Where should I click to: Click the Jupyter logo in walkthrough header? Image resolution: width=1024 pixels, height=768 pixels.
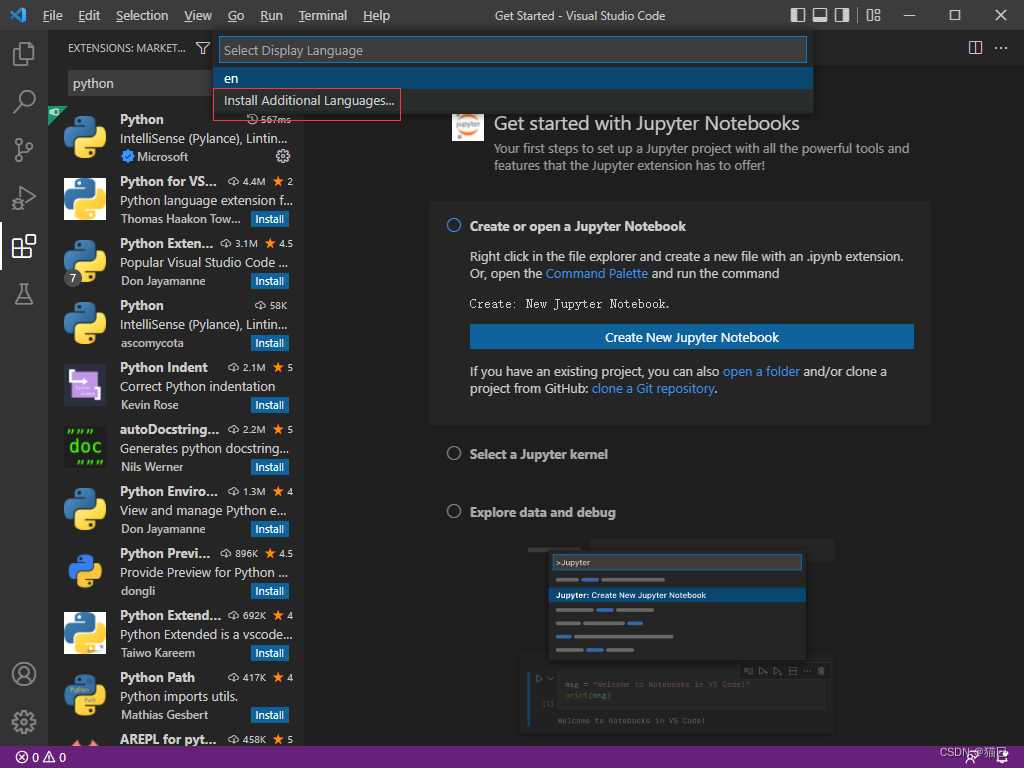coord(468,127)
